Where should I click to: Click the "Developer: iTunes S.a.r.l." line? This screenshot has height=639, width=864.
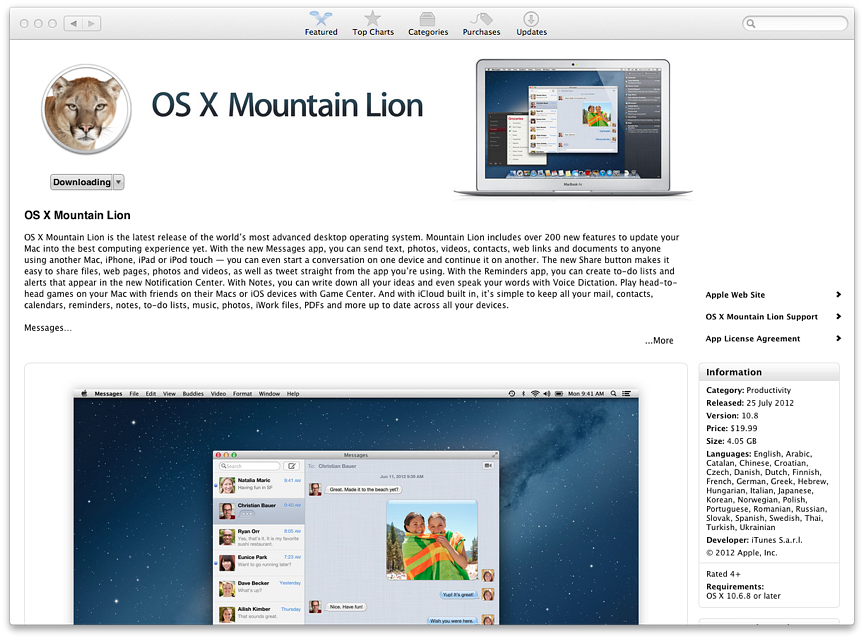754,540
